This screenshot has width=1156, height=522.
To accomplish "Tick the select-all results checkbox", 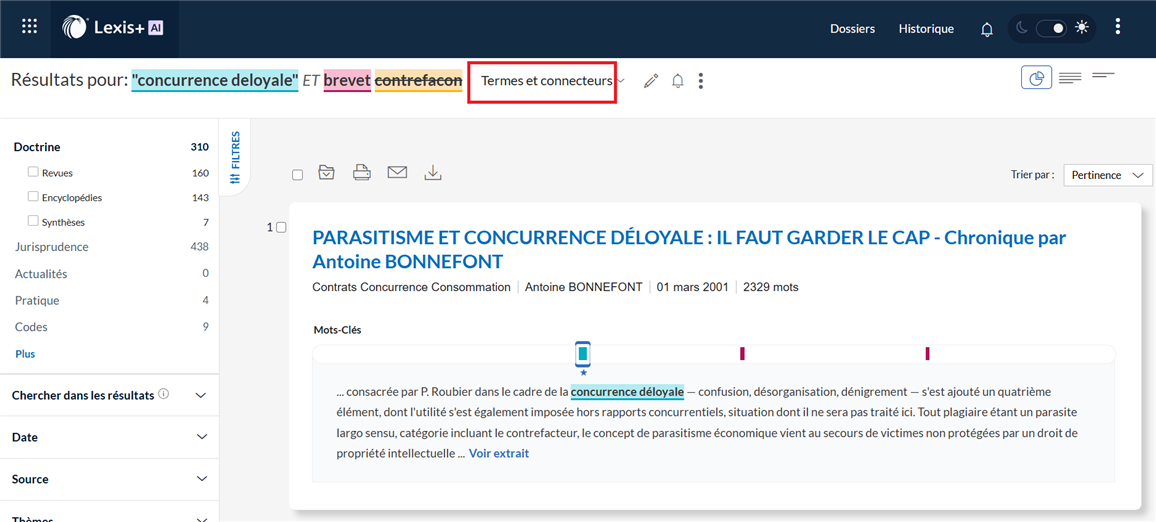I will [297, 175].
